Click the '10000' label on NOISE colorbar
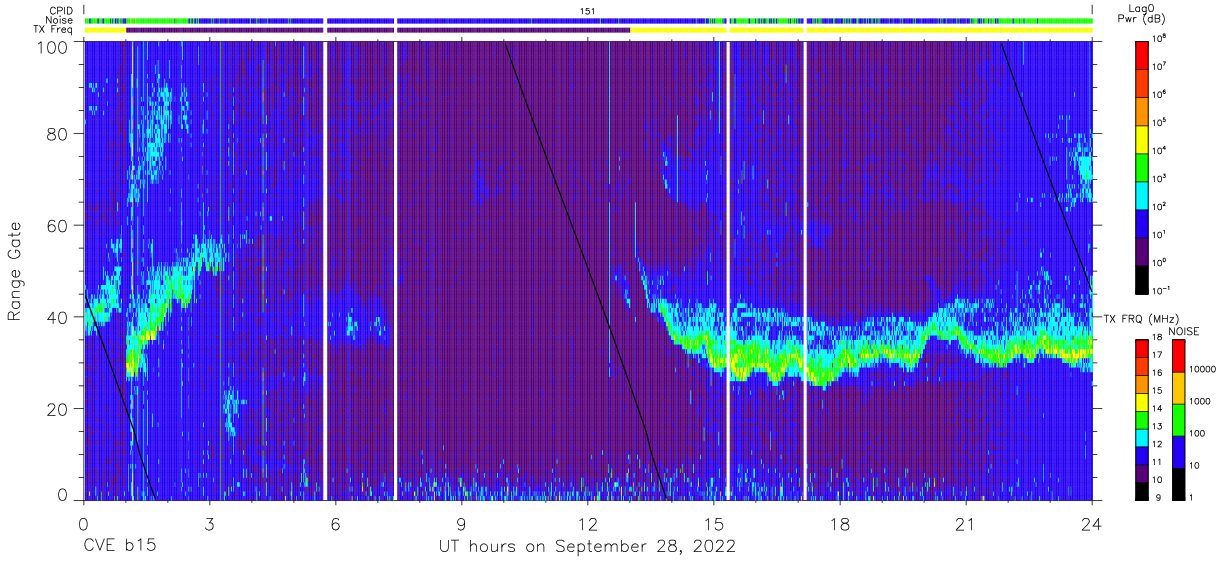 click(x=1205, y=371)
